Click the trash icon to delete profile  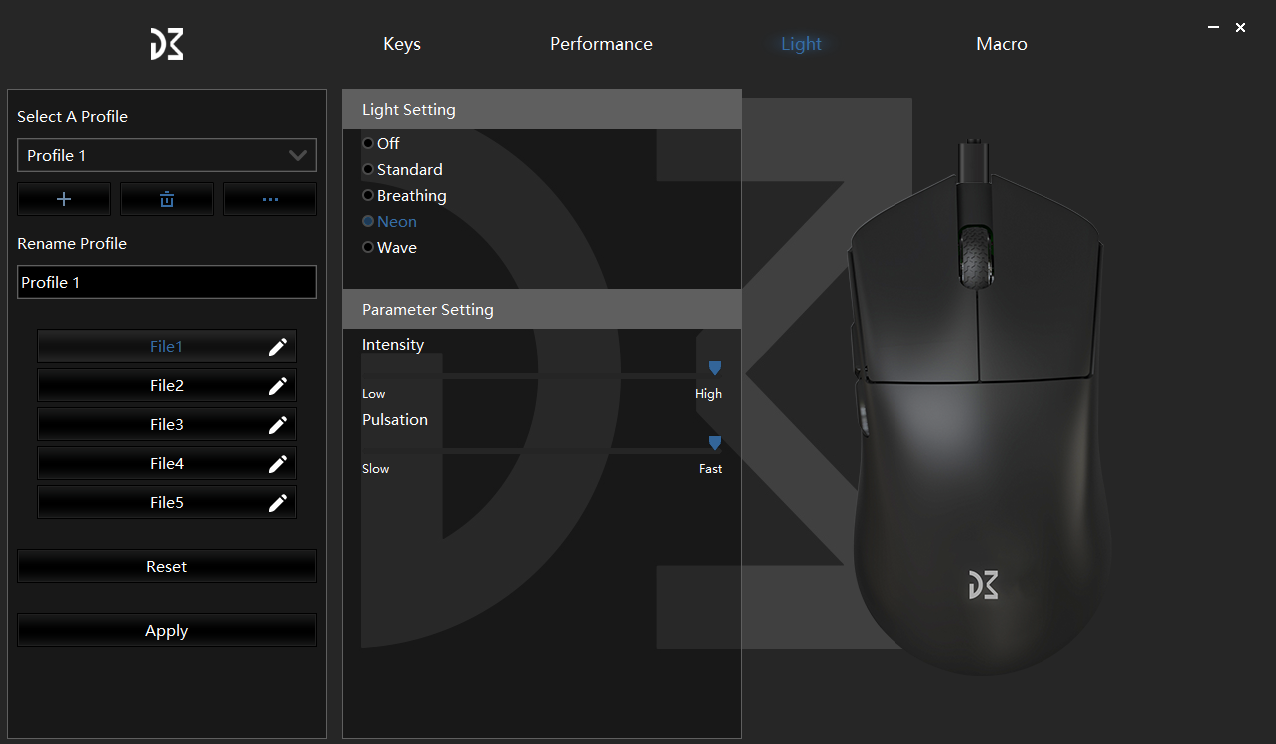167,199
